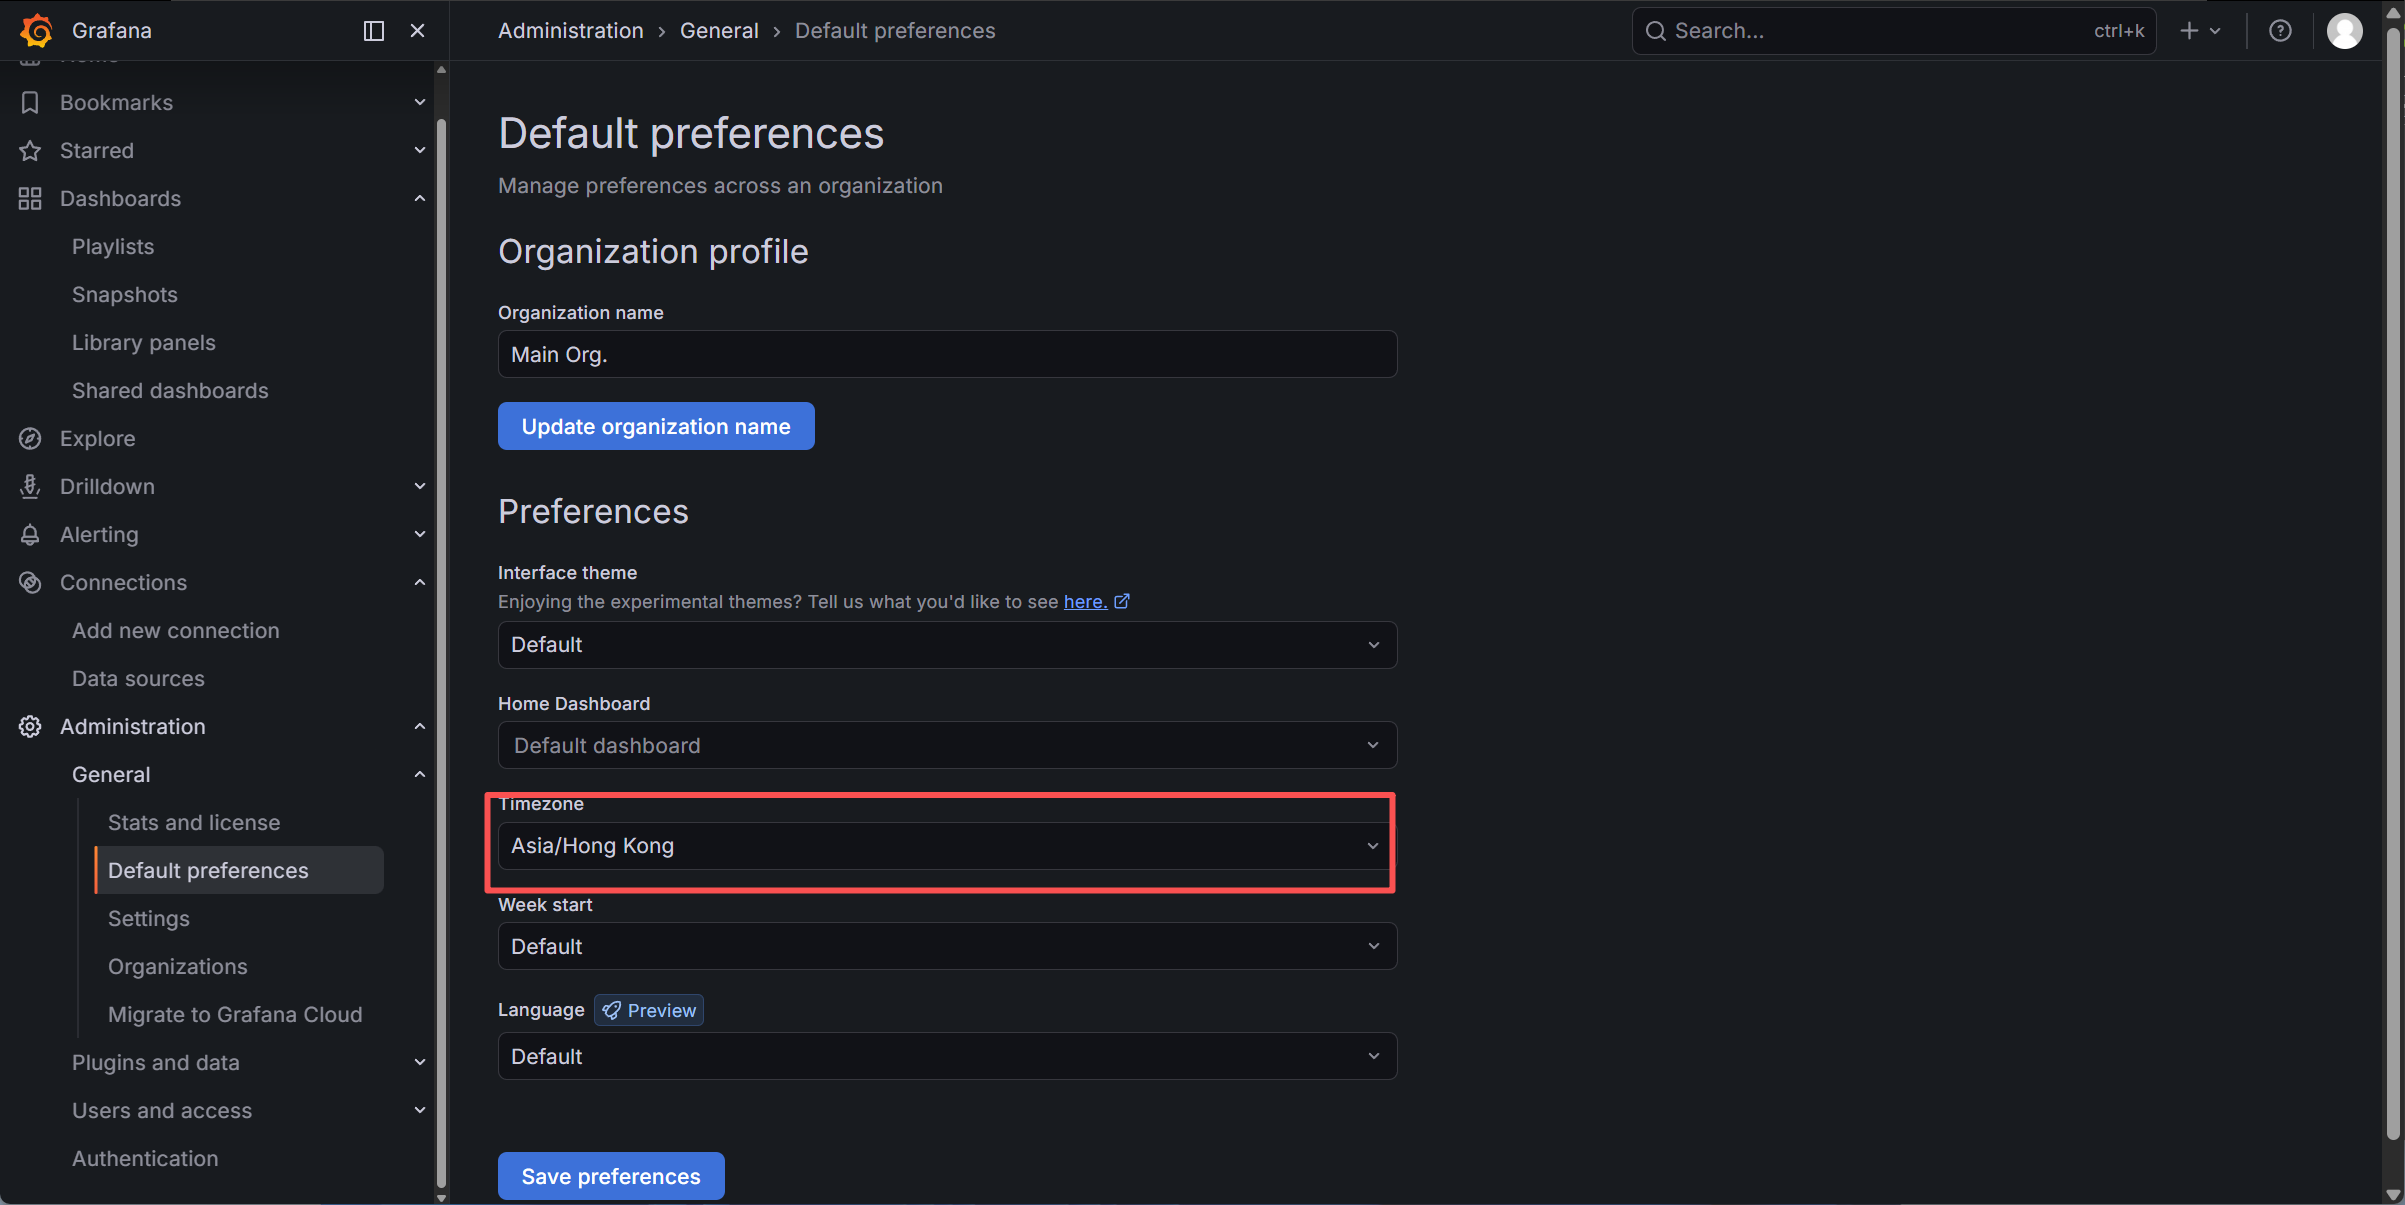Click the Bookmarks icon in sidebar
The width and height of the screenshot is (2405, 1205).
(30, 102)
